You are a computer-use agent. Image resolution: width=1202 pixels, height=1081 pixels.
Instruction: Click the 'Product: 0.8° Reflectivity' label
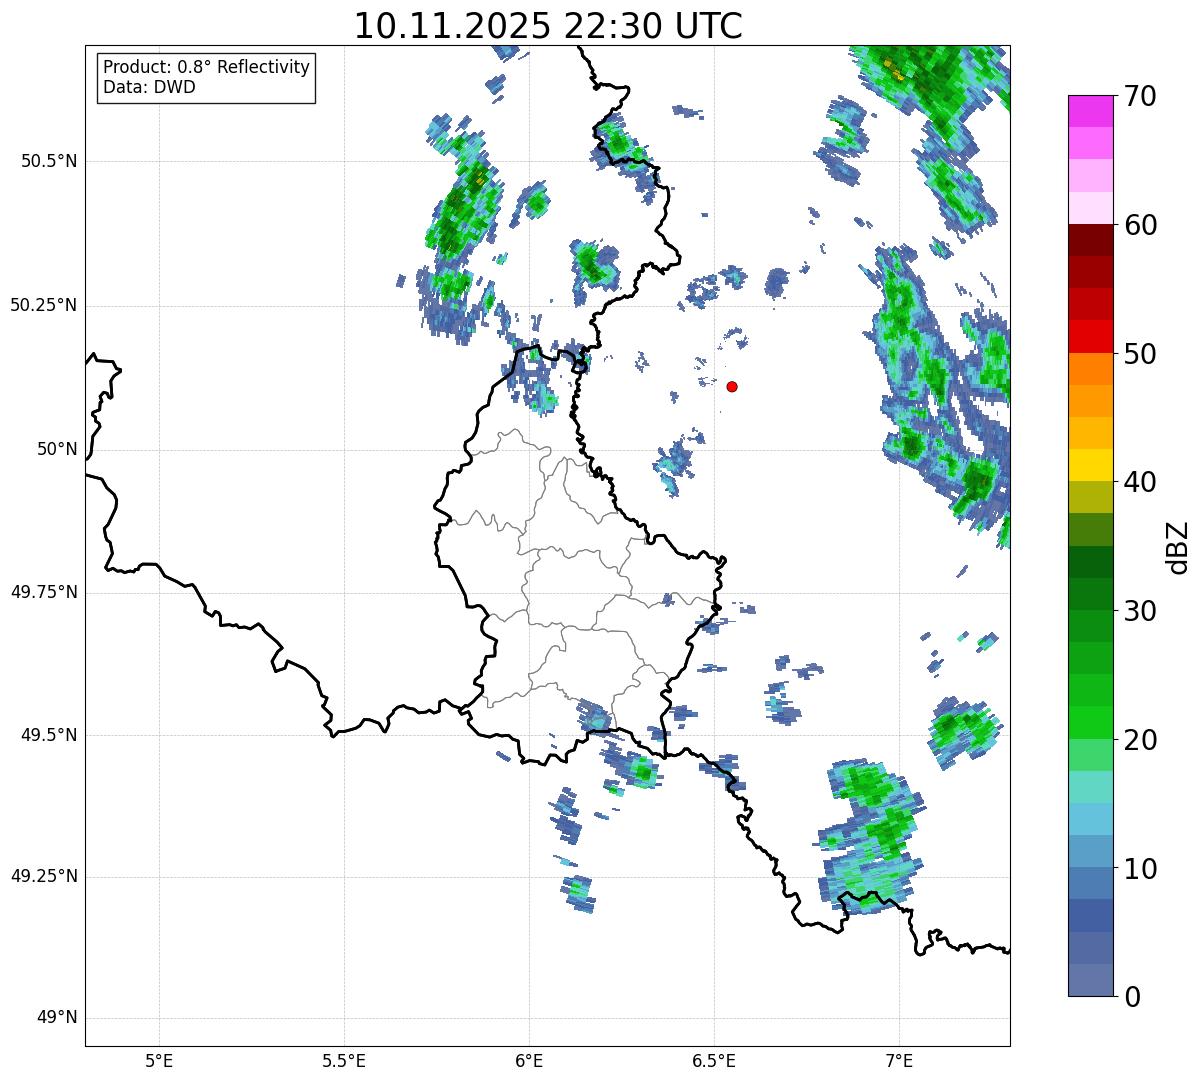click(207, 67)
